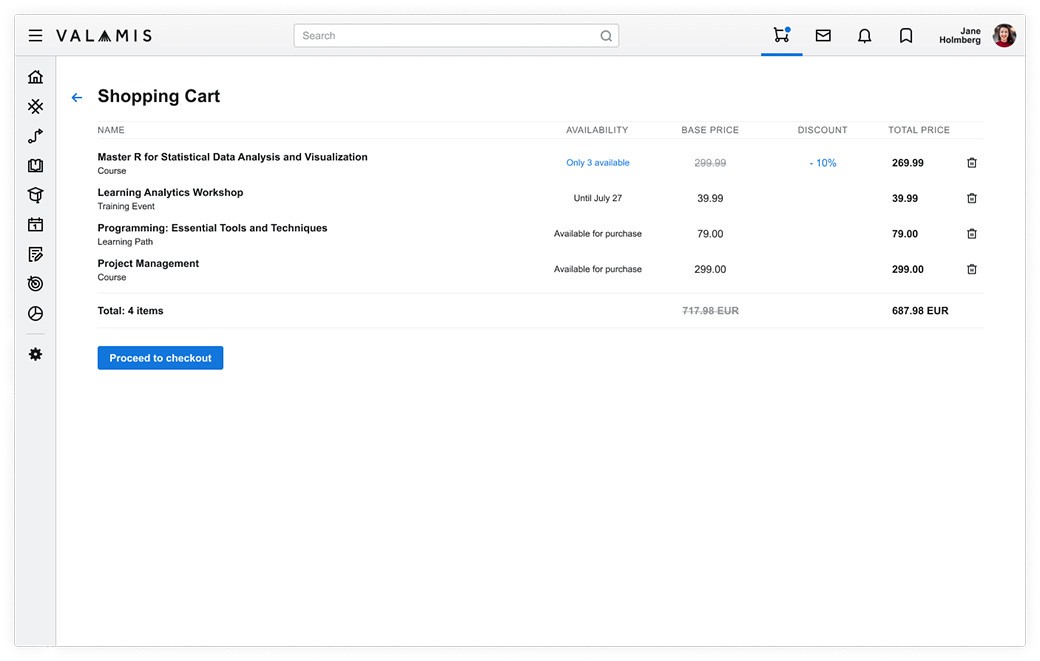Open the shopping cart icon
This screenshot has height=661, width=1040.
click(x=781, y=34)
